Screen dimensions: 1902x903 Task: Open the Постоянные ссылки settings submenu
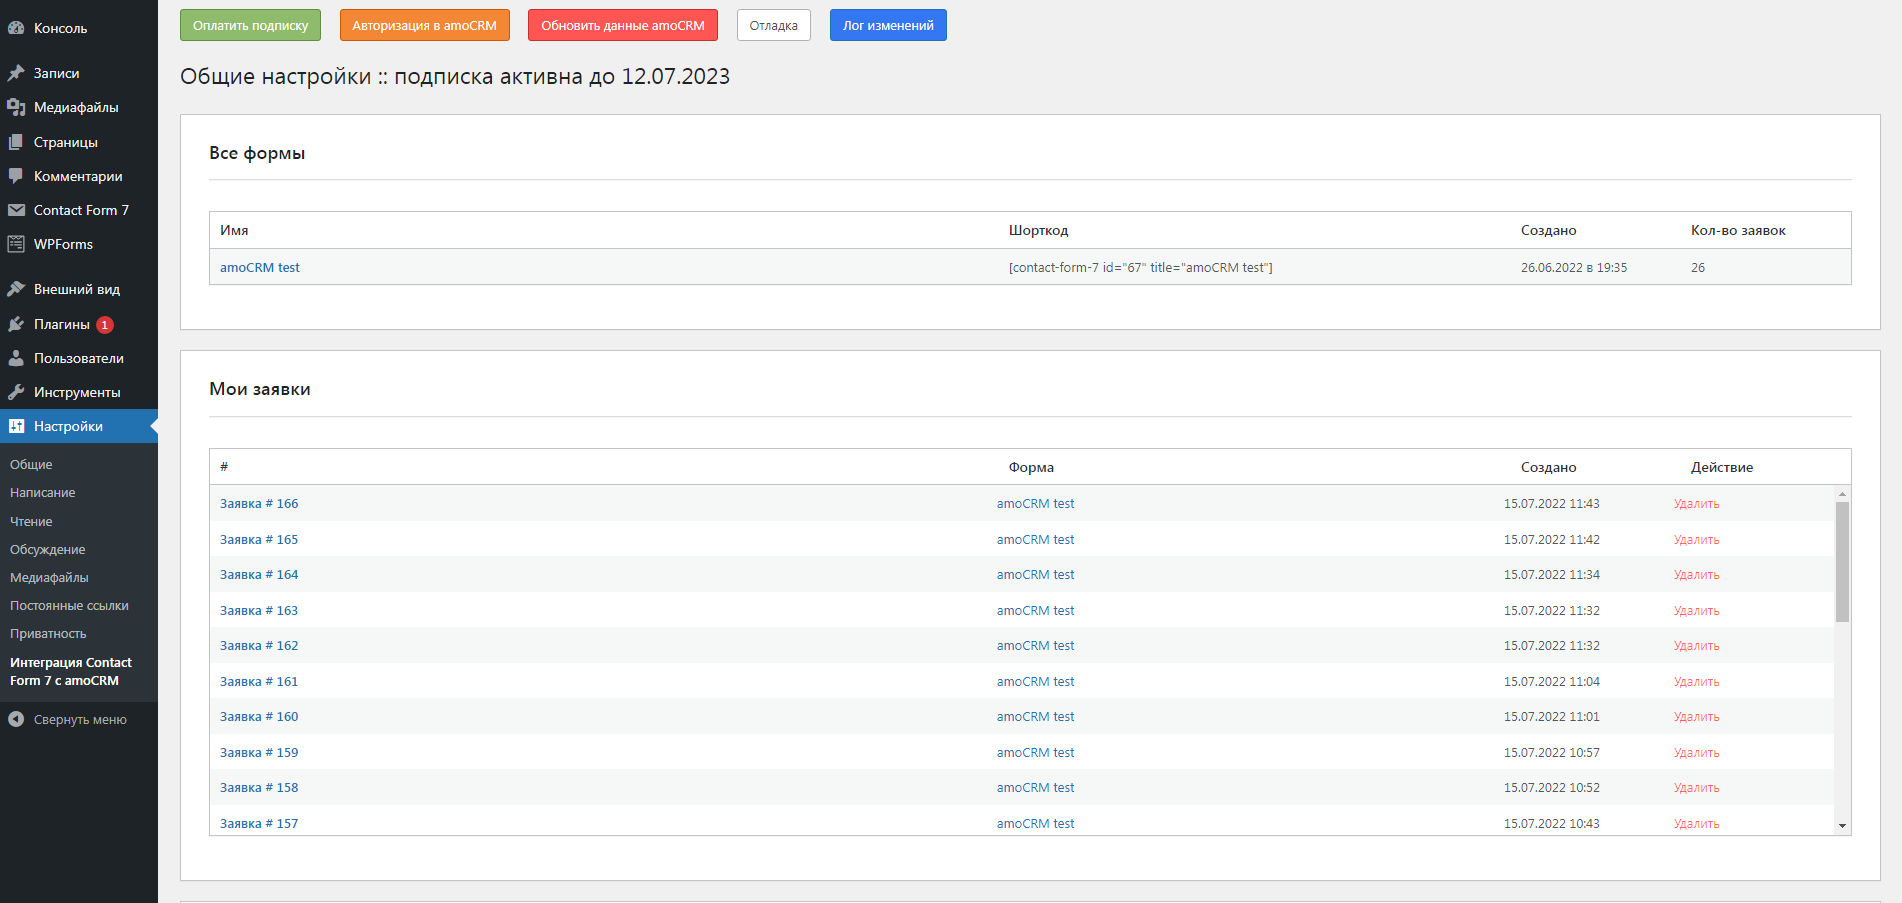click(69, 606)
